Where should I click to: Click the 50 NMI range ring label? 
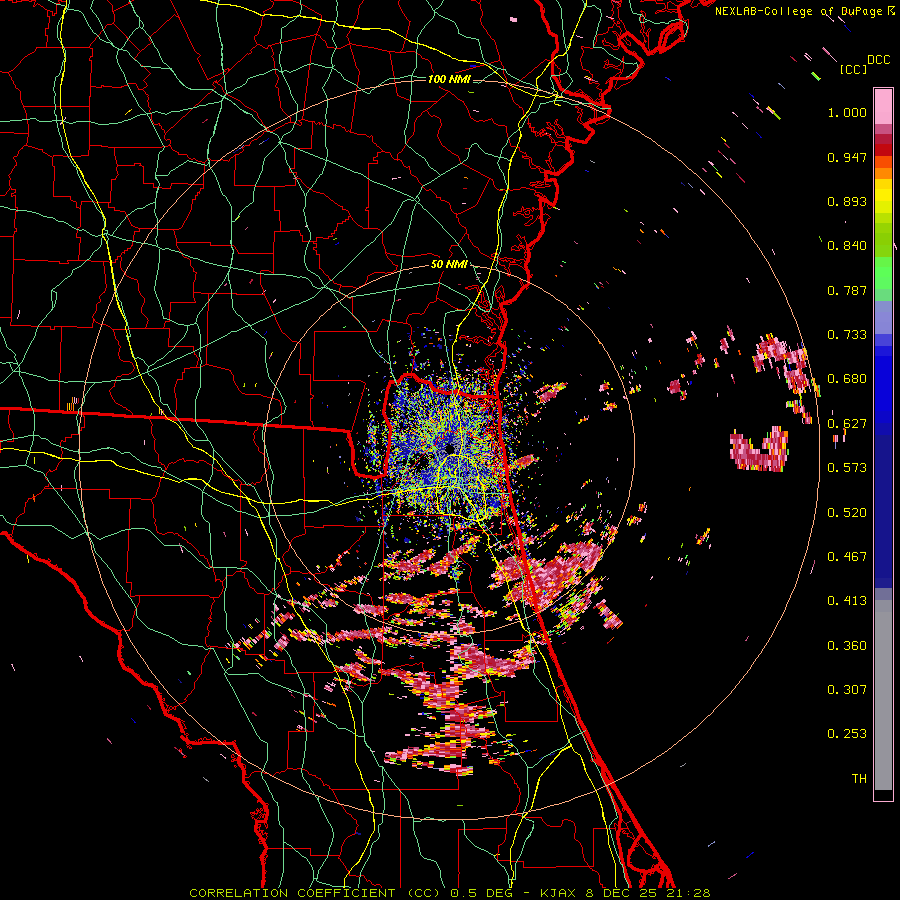(449, 265)
